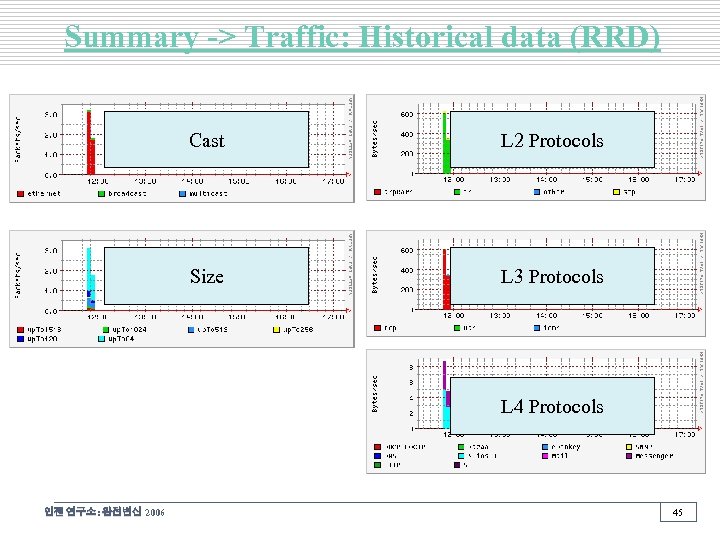Click green broadcast legend swatch
Screen dimensions: 720x540
click(101, 194)
